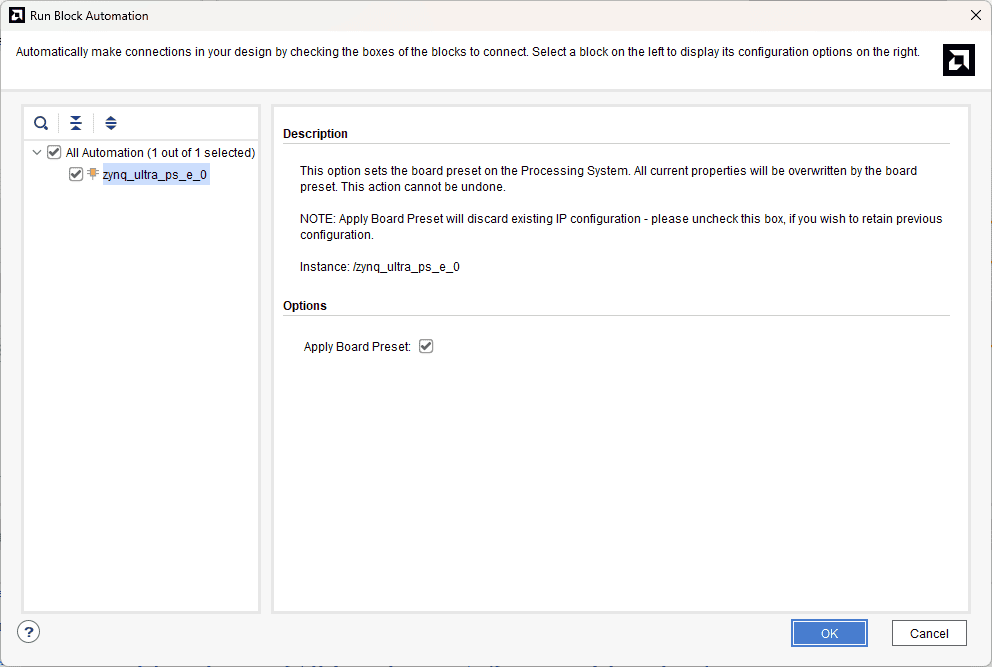Click the Instance: /zynq_ultra_ps_e_0 text

click(x=379, y=267)
